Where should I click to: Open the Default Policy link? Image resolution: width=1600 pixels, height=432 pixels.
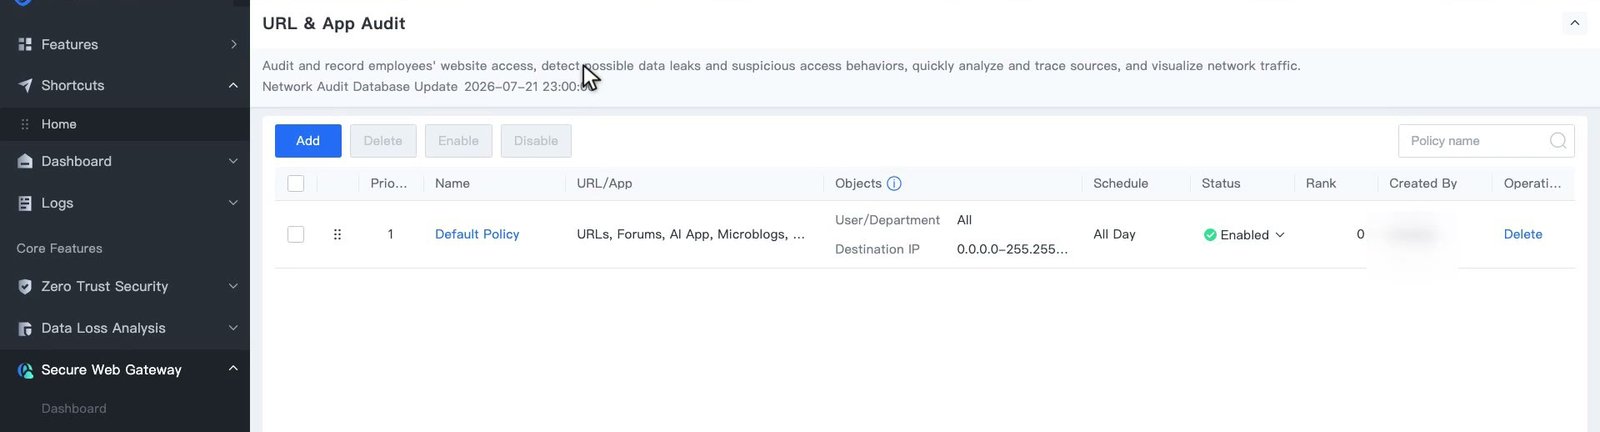(x=477, y=234)
